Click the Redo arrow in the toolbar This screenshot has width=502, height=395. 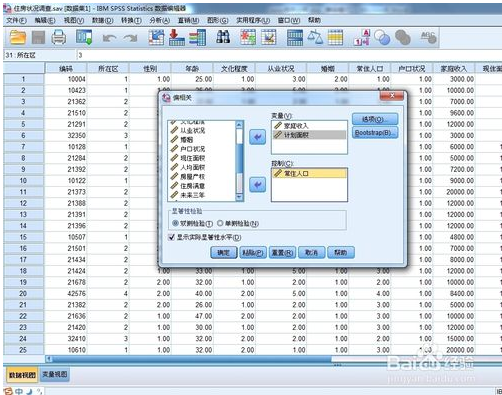click(x=131, y=38)
